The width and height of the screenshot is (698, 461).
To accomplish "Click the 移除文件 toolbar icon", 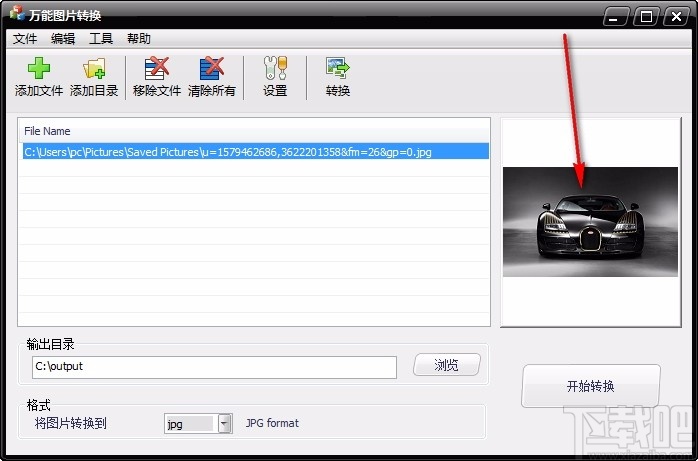I will 157,68.
